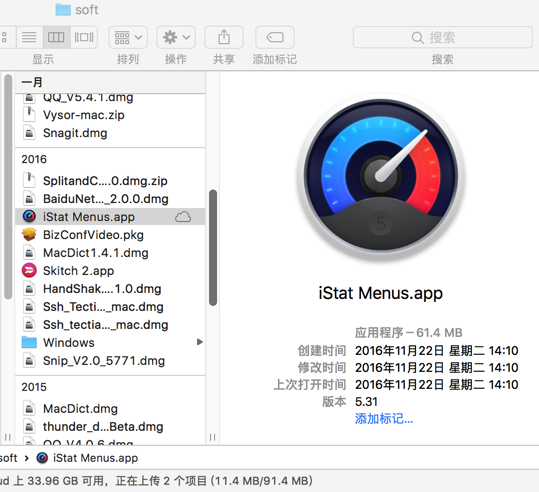Select Vysor-mac.zip file
This screenshot has width=539, height=492.
(x=110, y=115)
